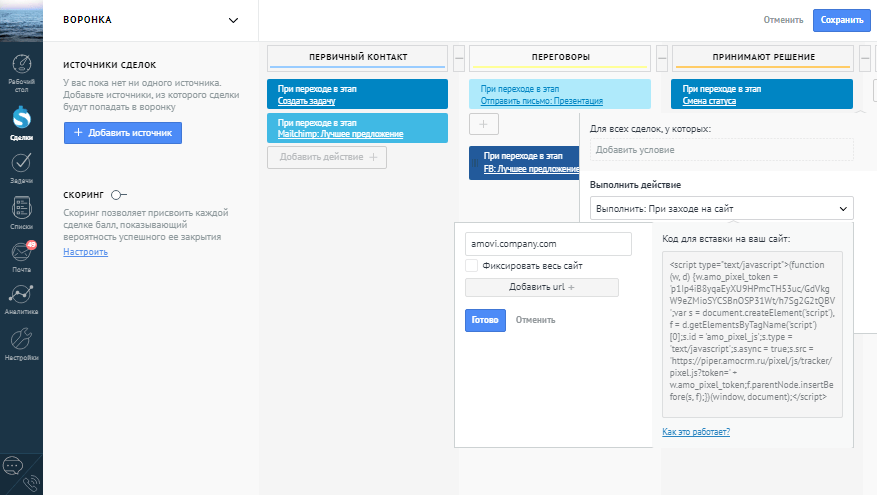877x495 pixels.
Task: Select the Первичный контакт stage header
Action: point(357,57)
